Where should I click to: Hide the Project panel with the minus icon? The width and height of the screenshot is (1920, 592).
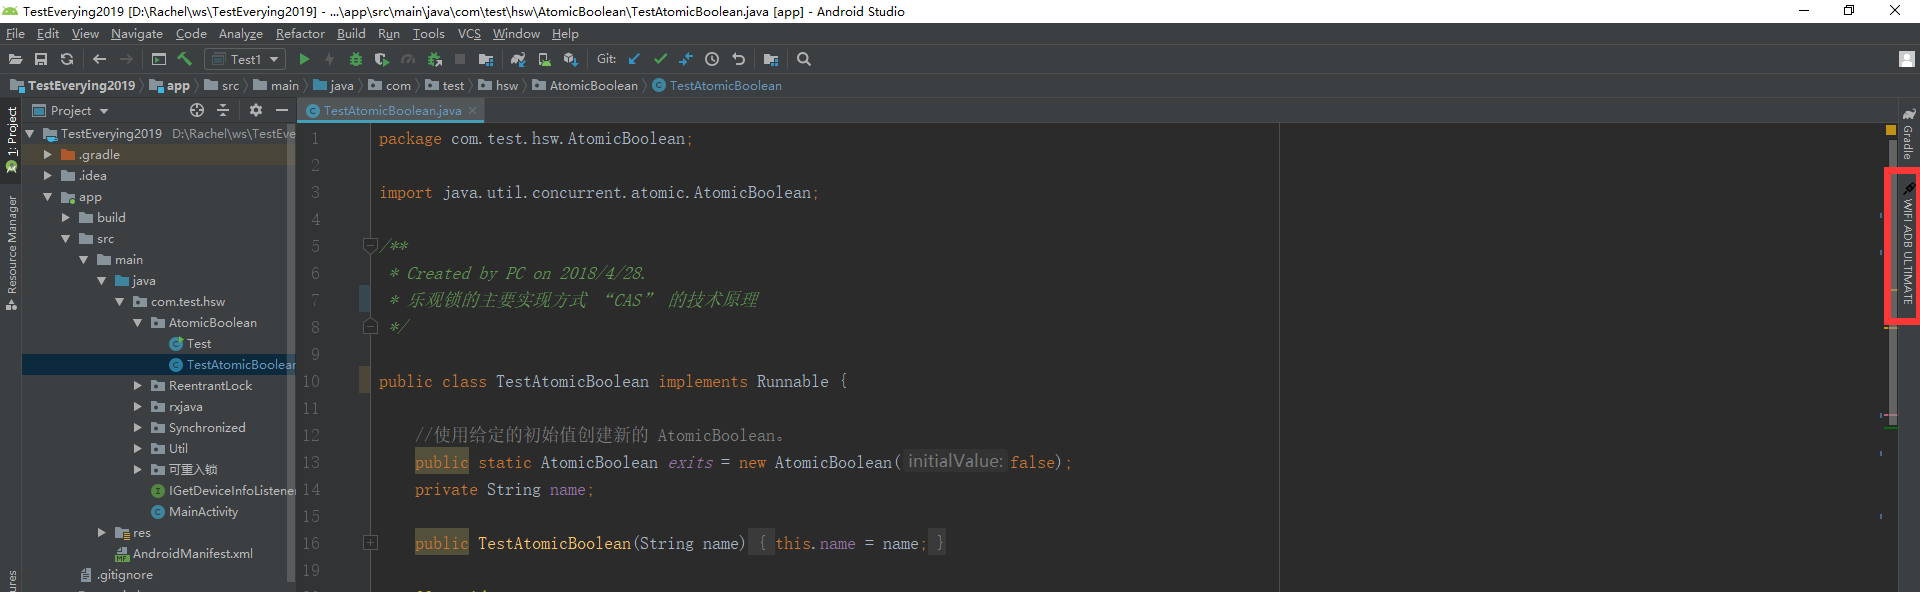coord(282,110)
